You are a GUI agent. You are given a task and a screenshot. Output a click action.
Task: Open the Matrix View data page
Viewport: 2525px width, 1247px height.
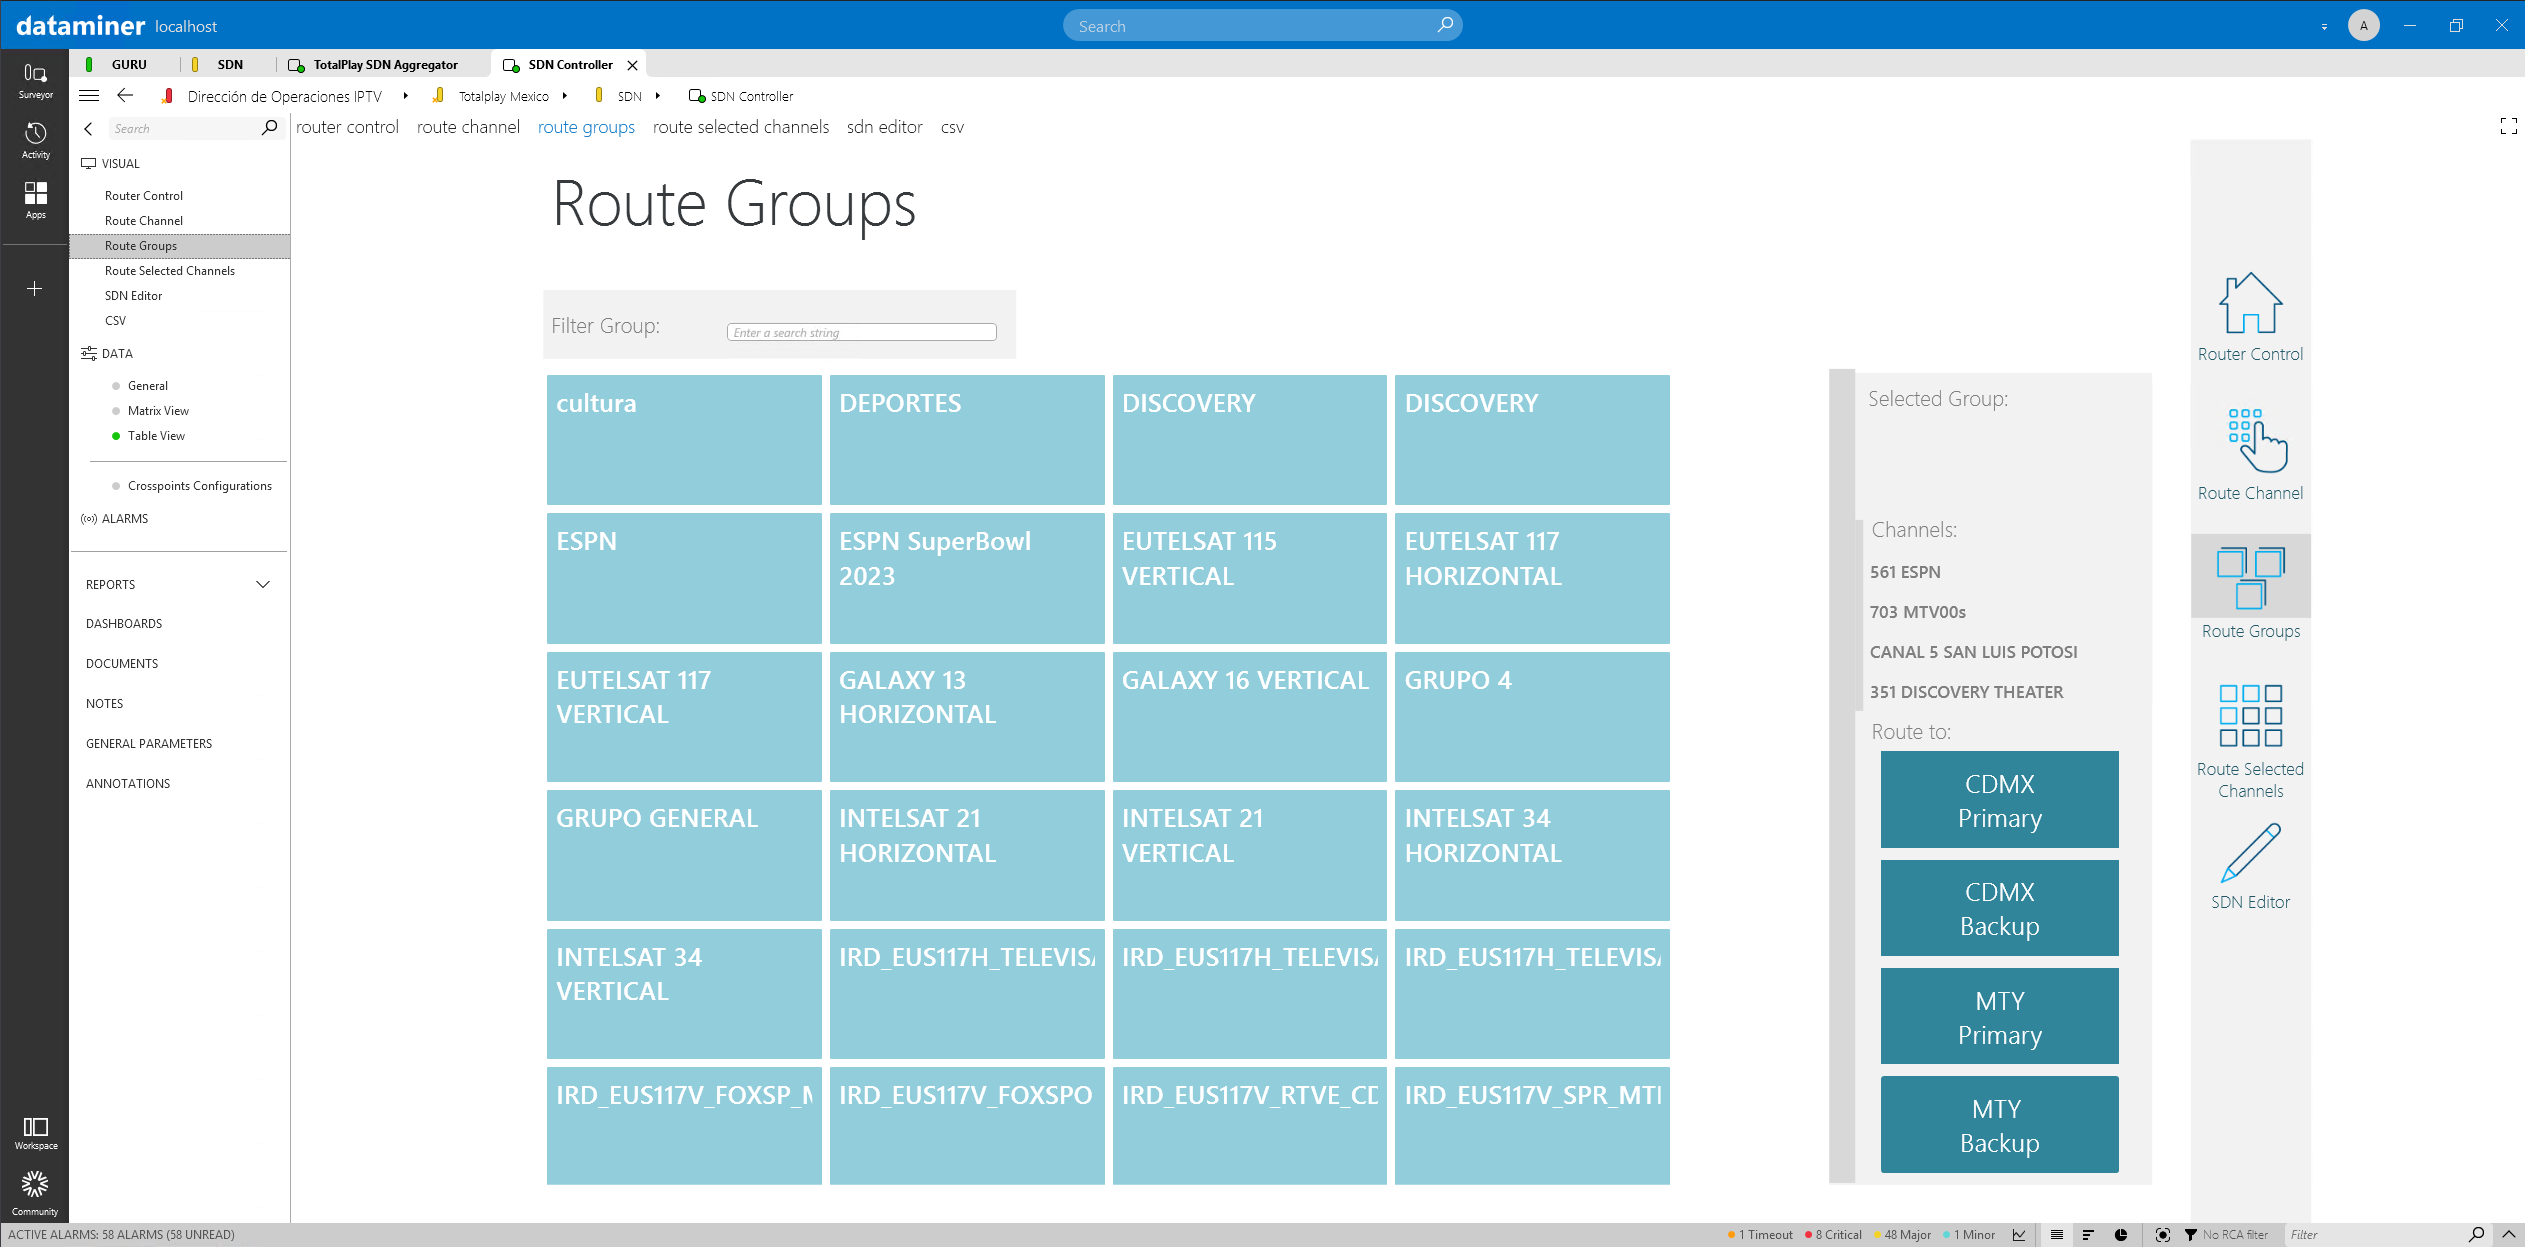point(158,411)
